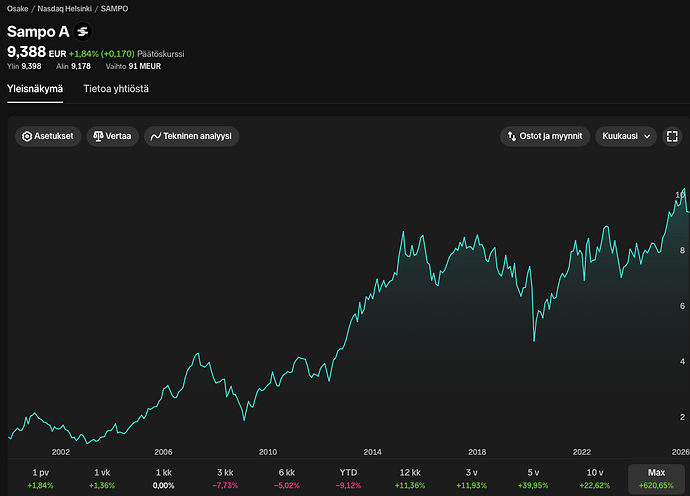690x496 pixels.
Task: Select the 12 kk time range
Action: tap(410, 478)
